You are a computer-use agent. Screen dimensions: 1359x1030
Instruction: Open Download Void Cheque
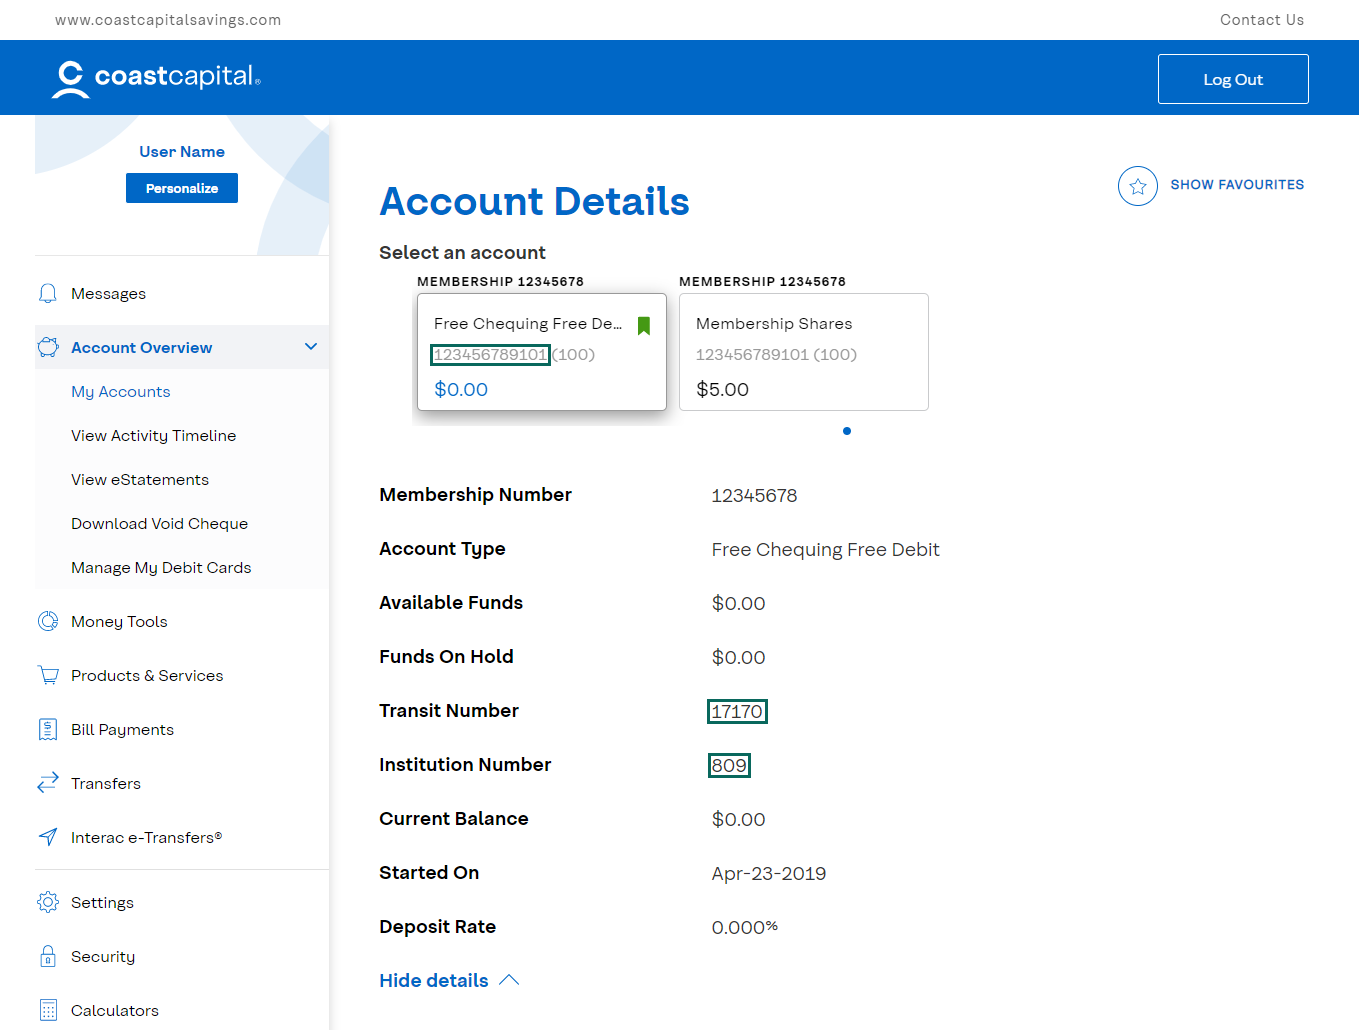point(160,523)
